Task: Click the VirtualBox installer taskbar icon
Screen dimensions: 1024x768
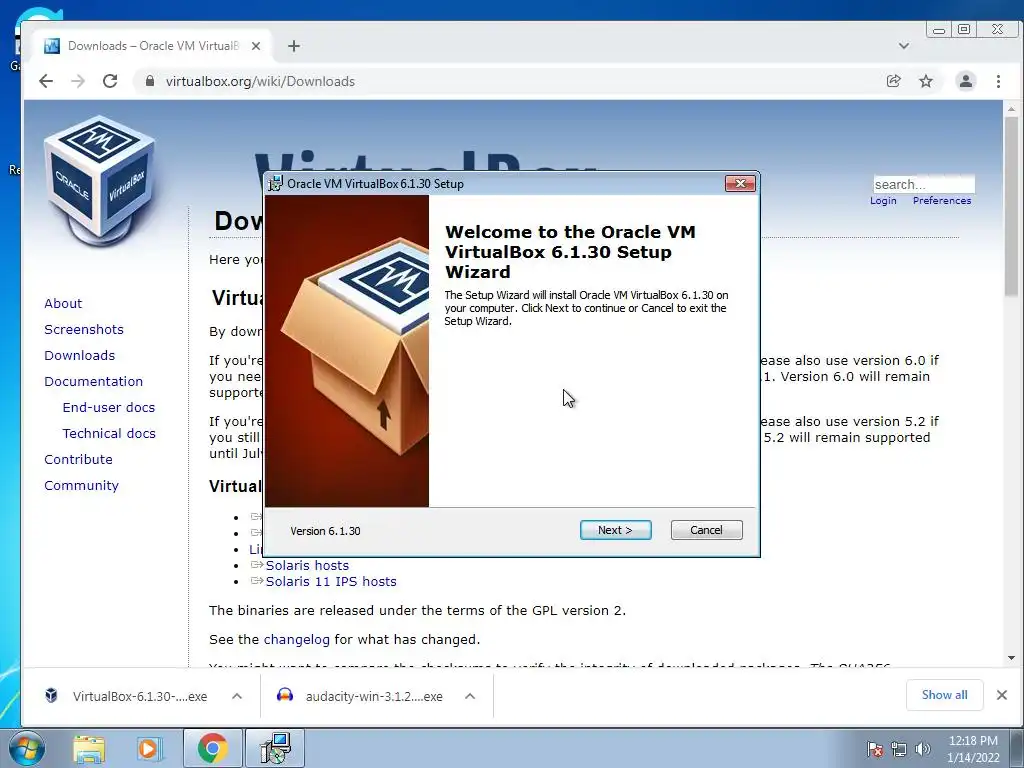Action: pyautogui.click(x=274, y=748)
